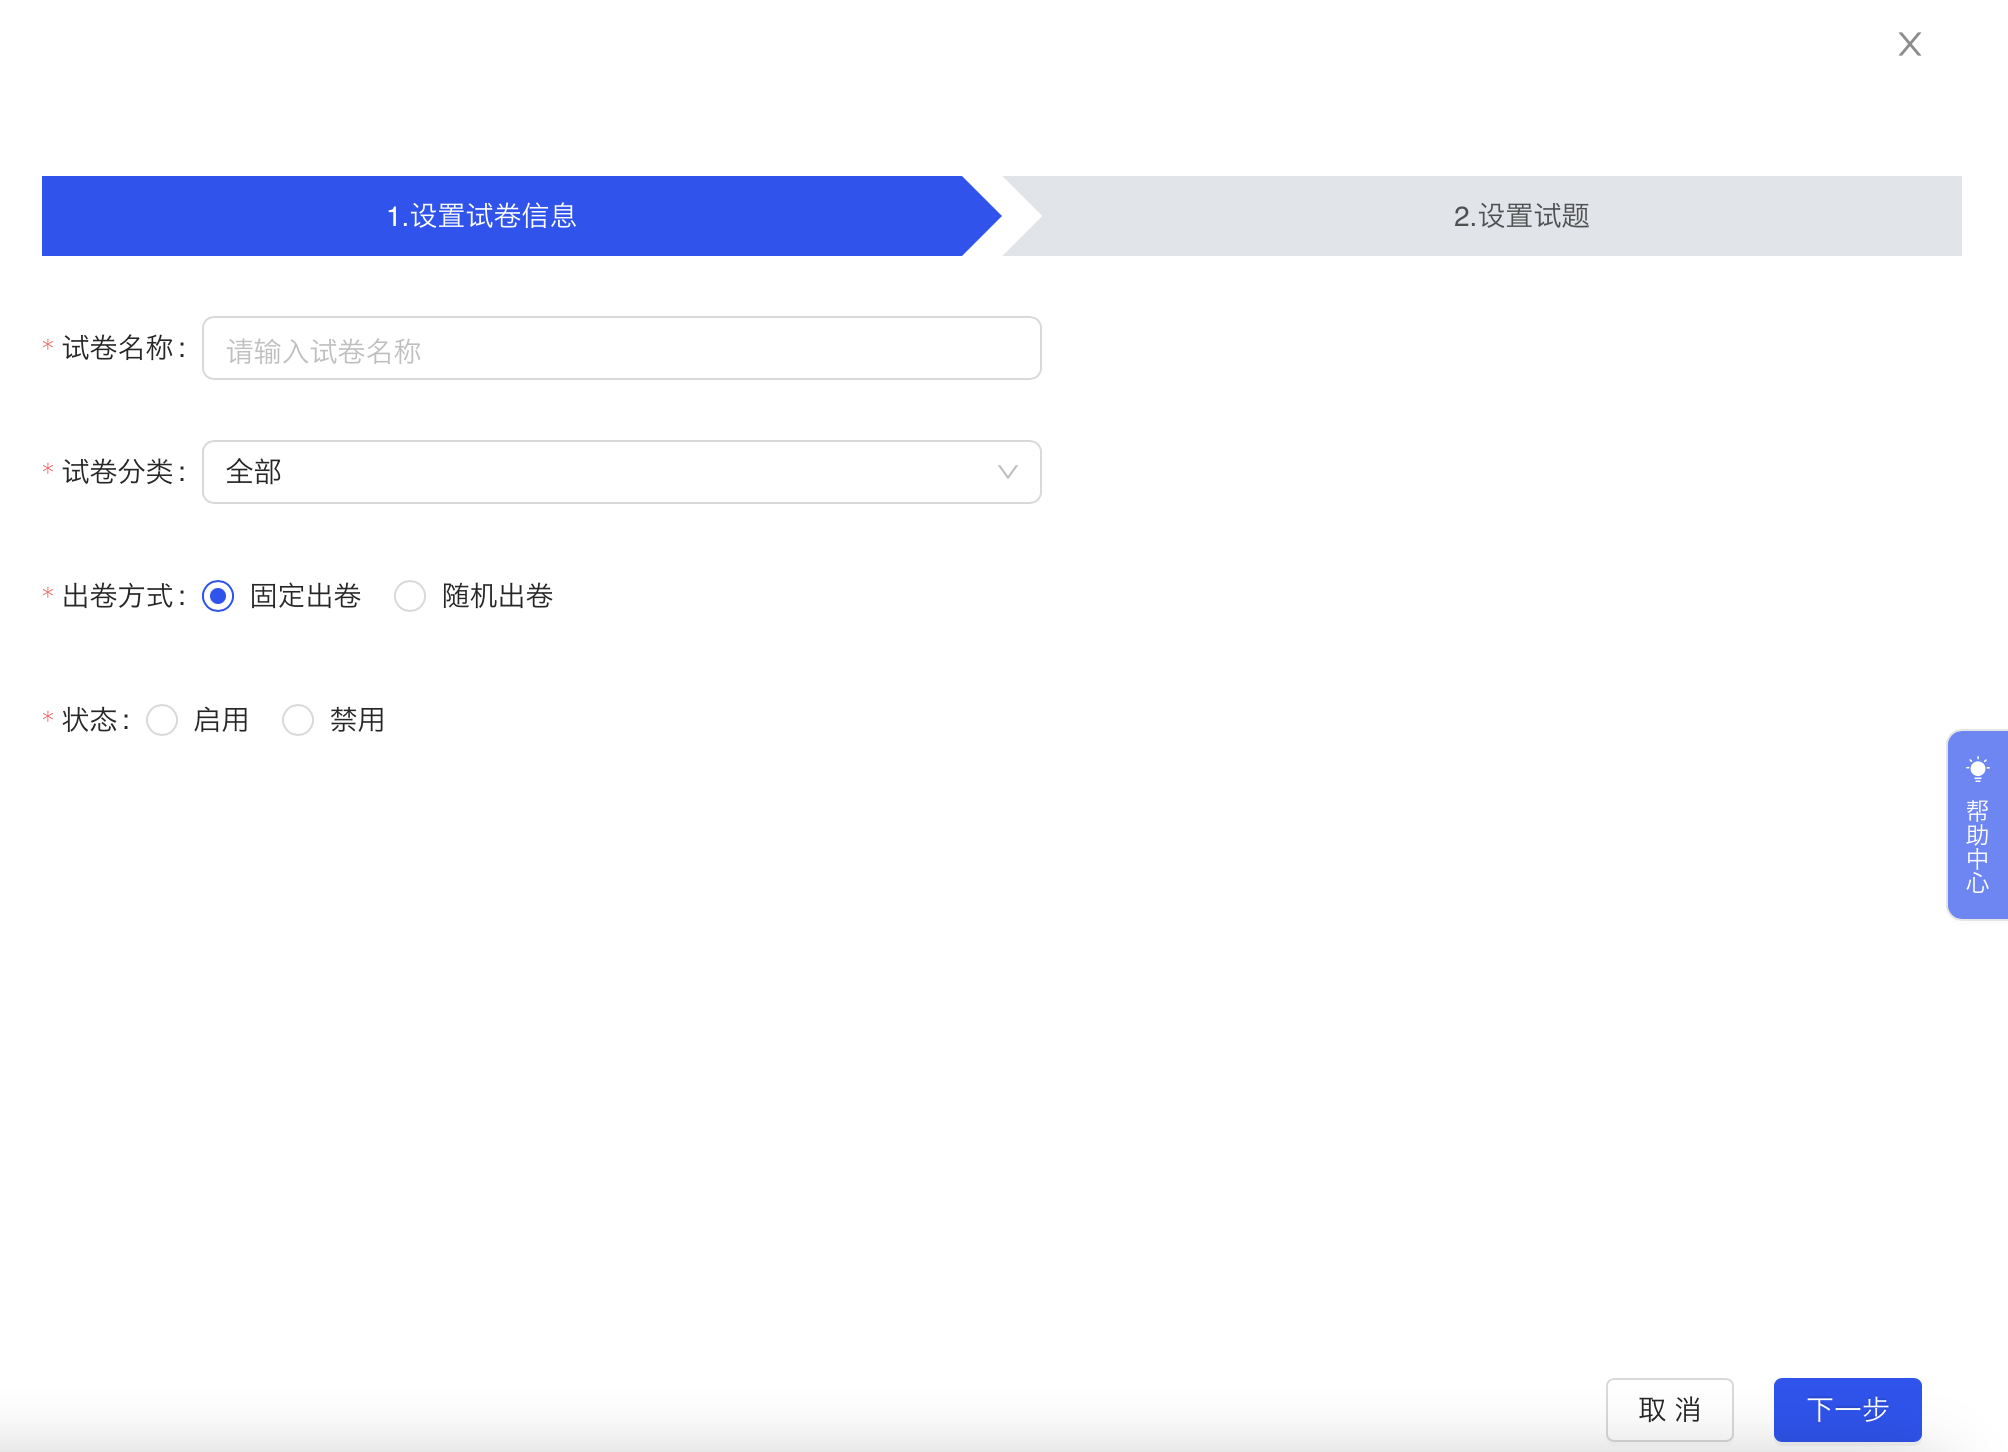Image resolution: width=2008 pixels, height=1452 pixels.
Task: Choose the 启用 status radio button
Action: (x=162, y=720)
